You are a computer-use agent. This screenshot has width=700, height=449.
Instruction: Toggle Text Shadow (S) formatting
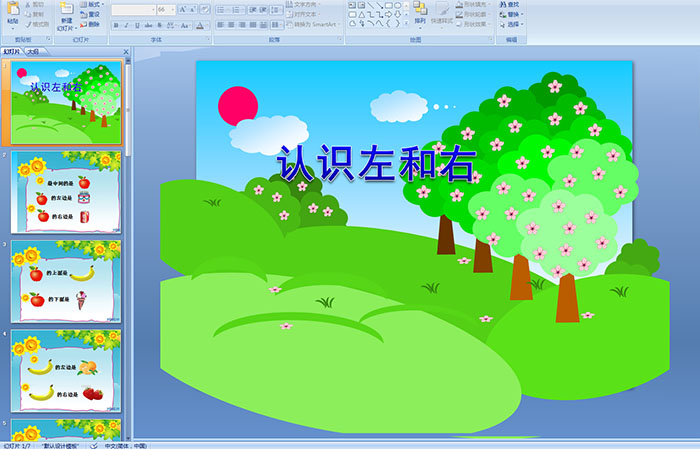[159, 25]
